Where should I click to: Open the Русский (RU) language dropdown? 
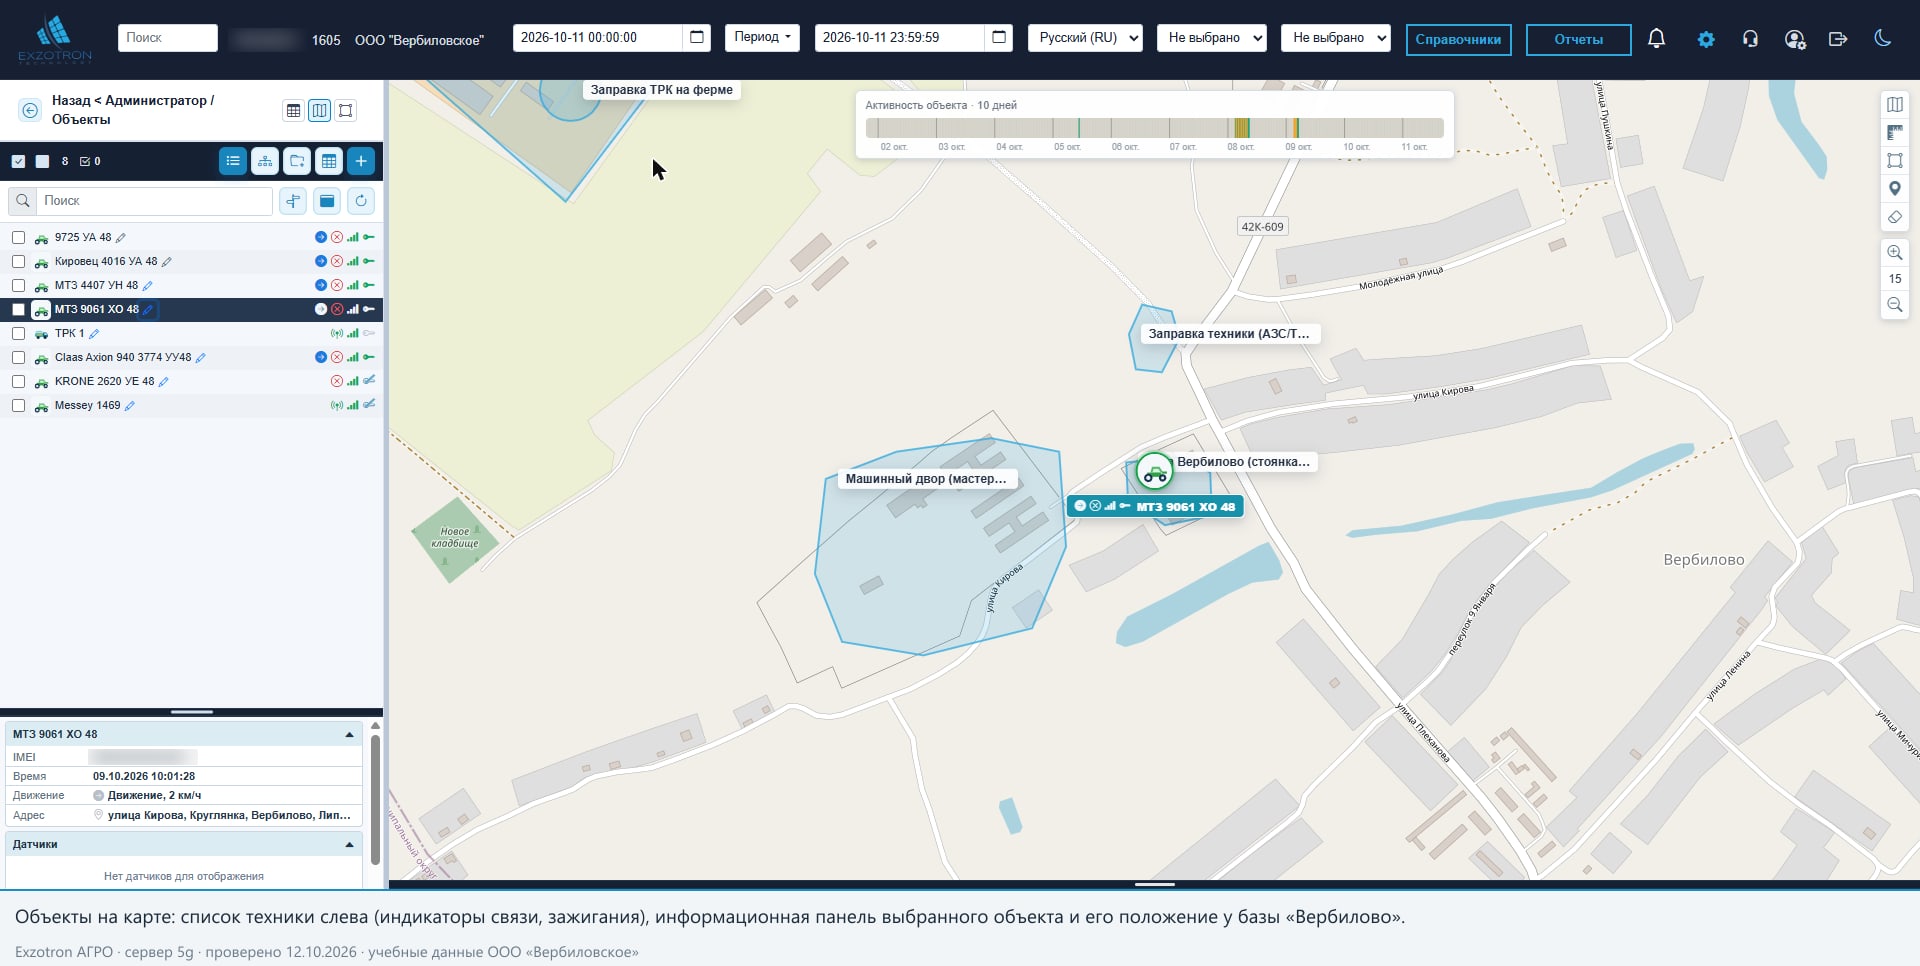click(x=1085, y=38)
